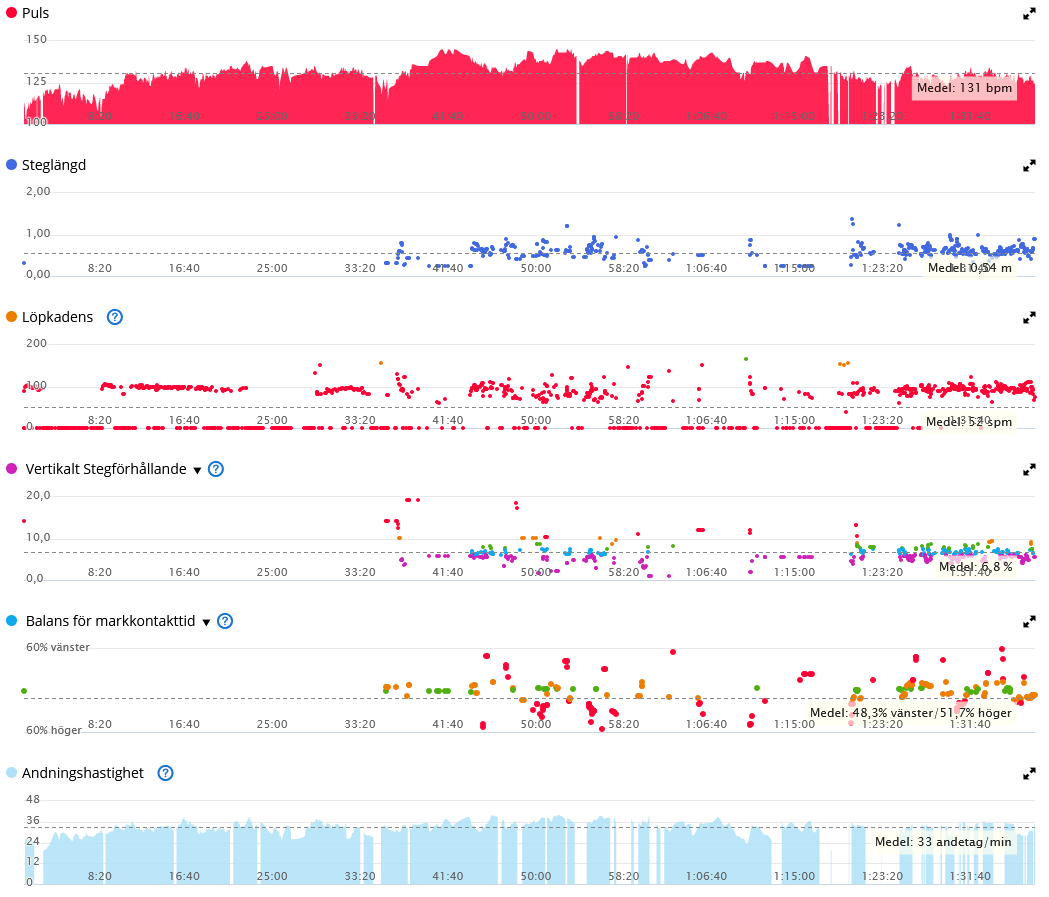Viewport: 1049px width, 897px height.
Task: Select the Vertikalt Stegförhållande title
Action: pyautogui.click(x=106, y=469)
